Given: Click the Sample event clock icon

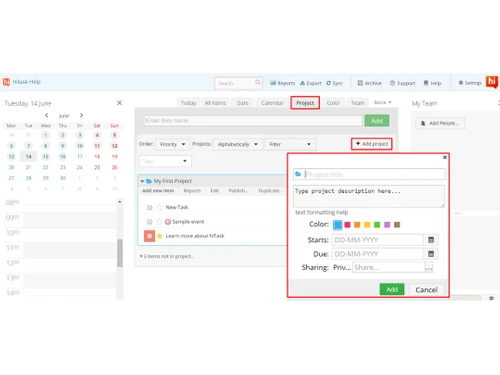Looking at the screenshot, I should 168,222.
